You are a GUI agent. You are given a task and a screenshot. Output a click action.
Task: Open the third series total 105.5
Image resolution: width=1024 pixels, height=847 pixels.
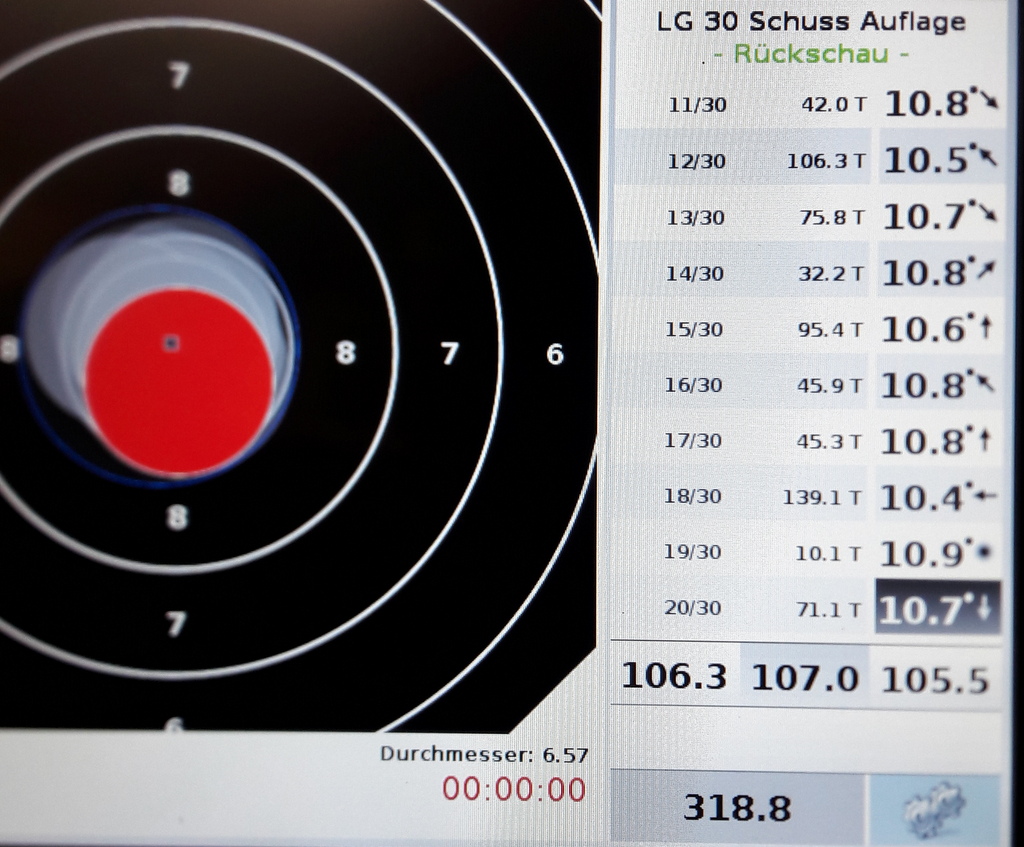[x=935, y=679]
